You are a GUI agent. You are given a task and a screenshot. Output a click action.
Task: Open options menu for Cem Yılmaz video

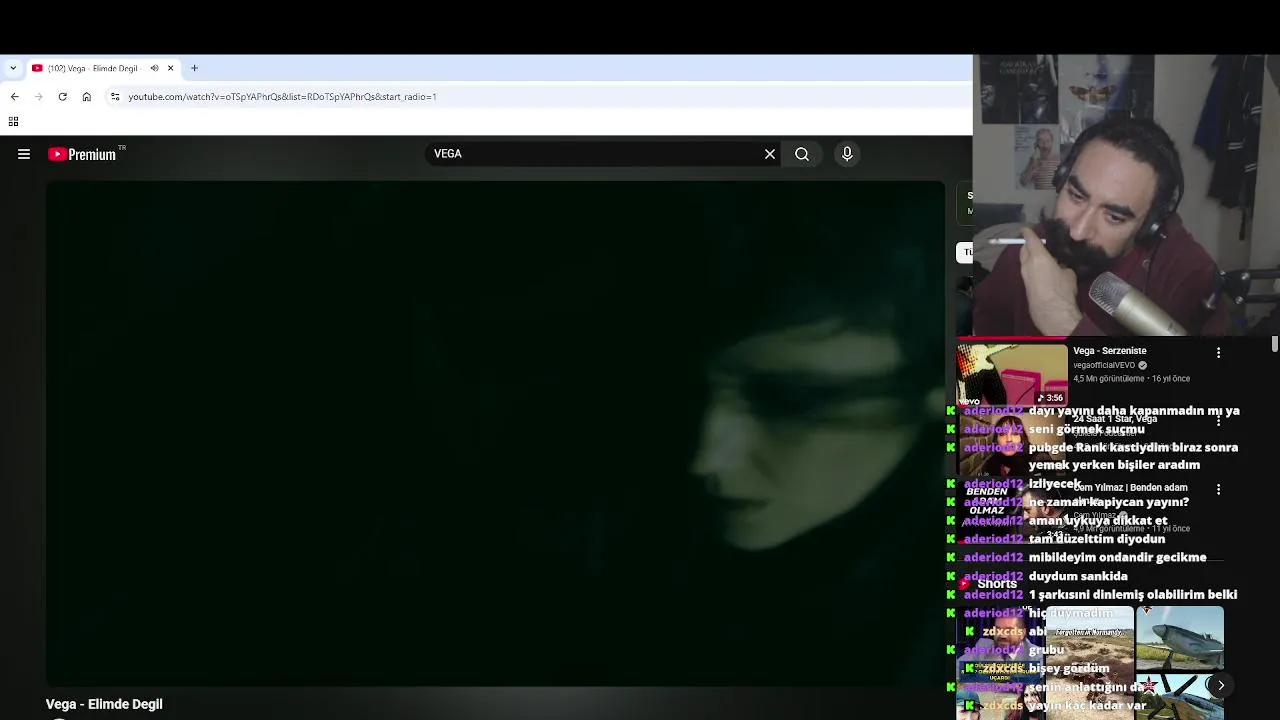(1218, 490)
